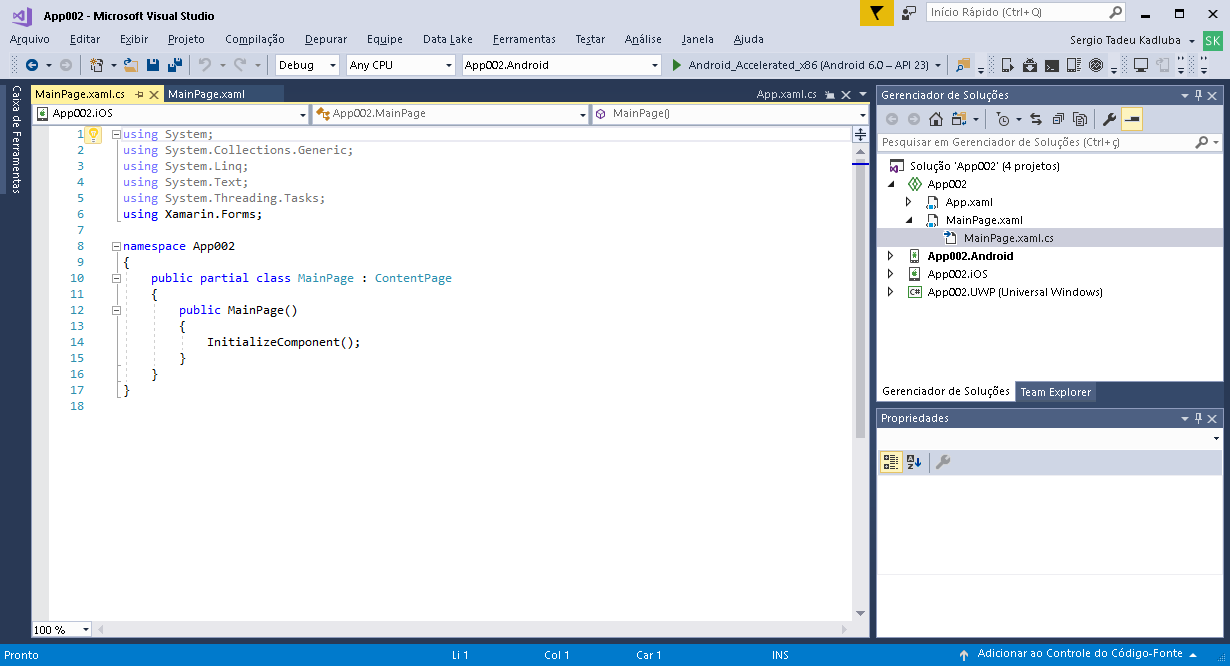Click the lightbulb quick actions icon
This screenshot has width=1230, height=666.
(x=93, y=134)
